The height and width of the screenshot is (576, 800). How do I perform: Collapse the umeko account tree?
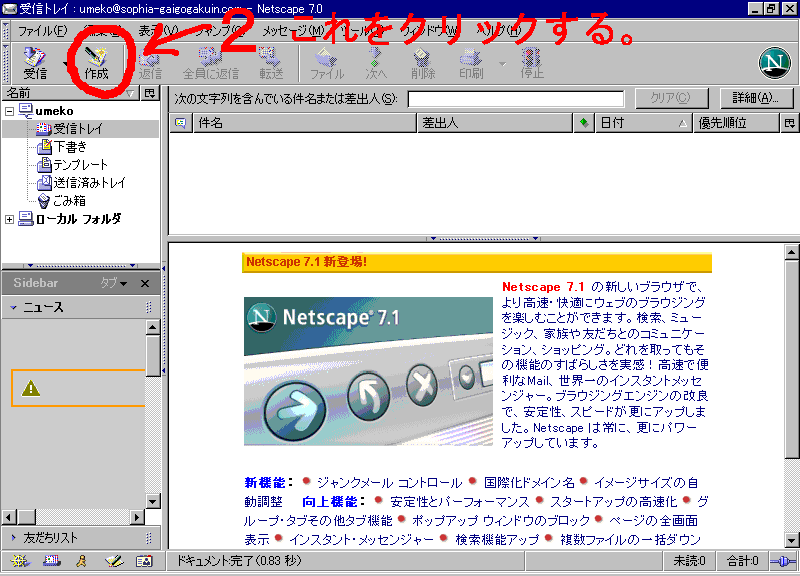click(10, 111)
